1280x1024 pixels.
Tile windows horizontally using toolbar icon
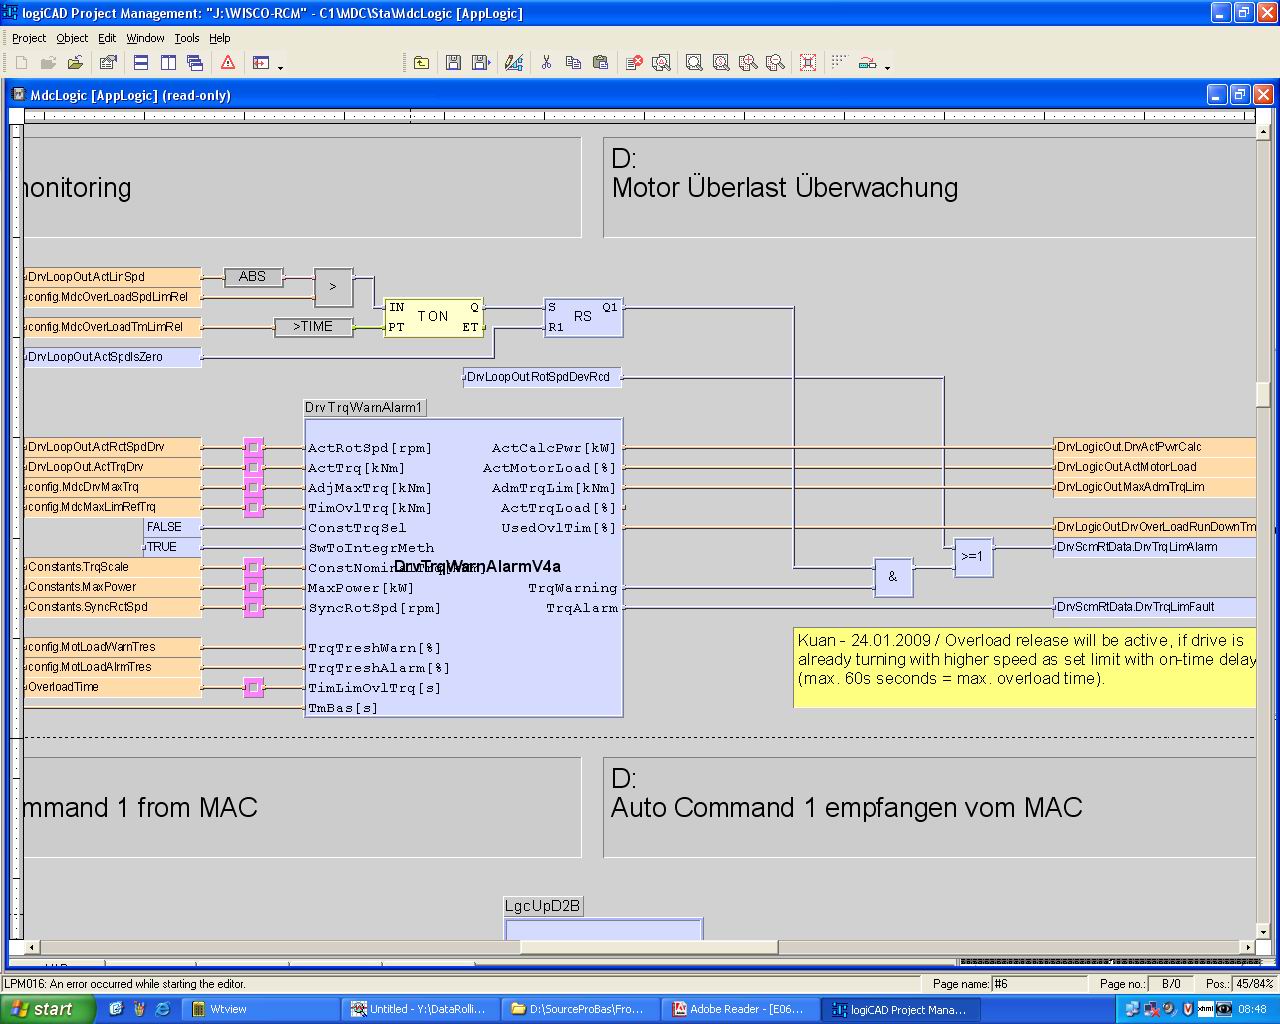click(x=141, y=63)
